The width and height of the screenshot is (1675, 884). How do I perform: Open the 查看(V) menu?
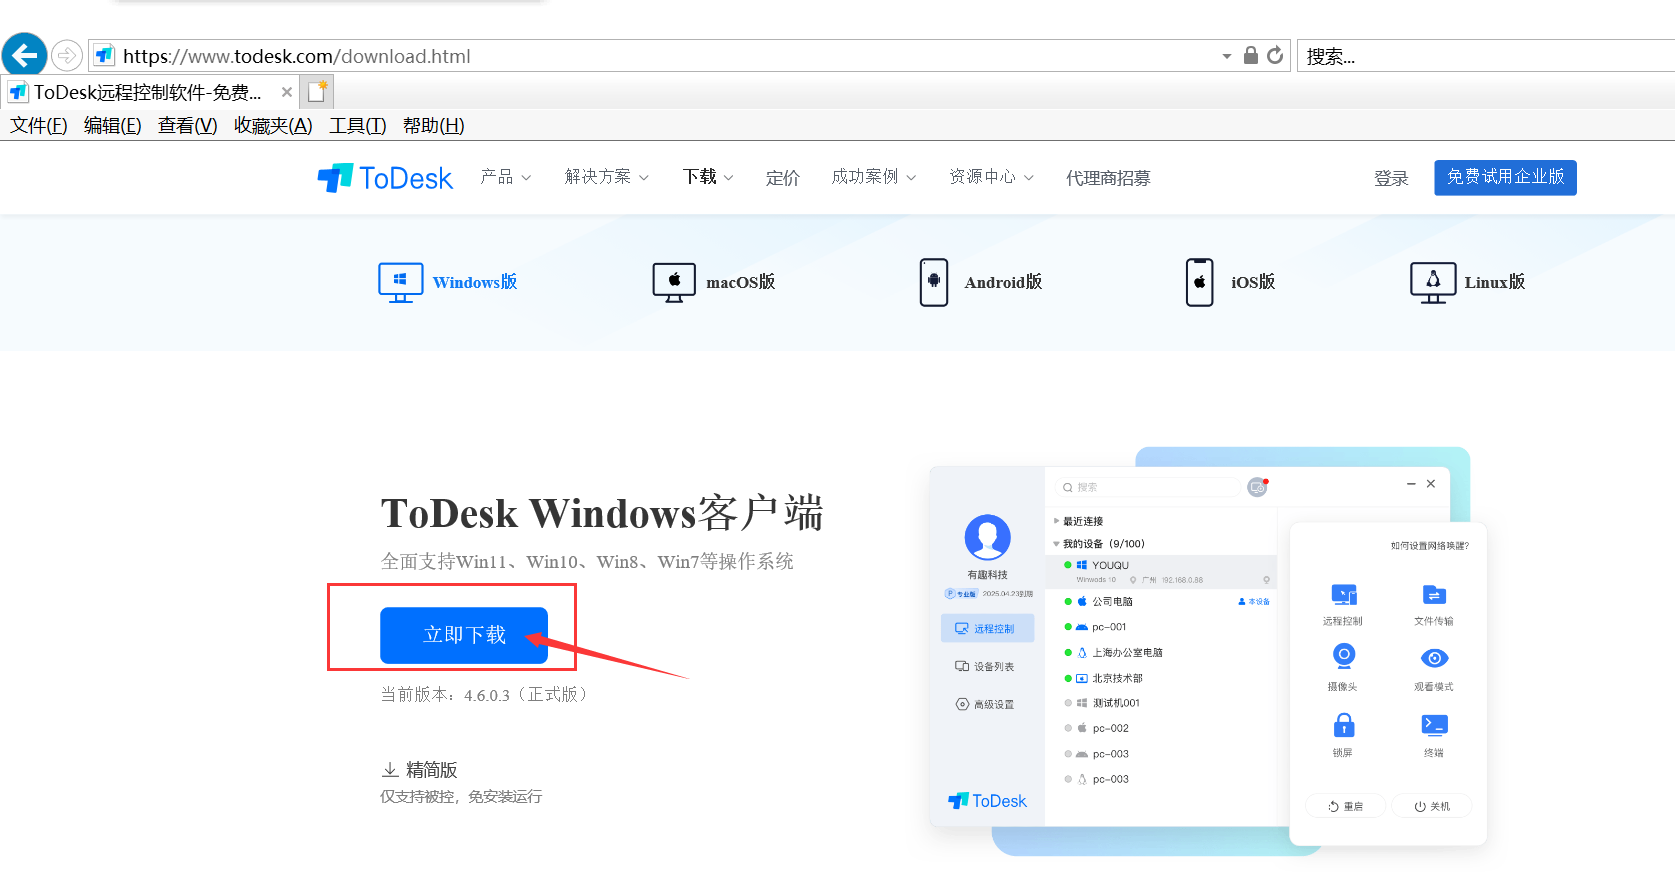coord(188,125)
